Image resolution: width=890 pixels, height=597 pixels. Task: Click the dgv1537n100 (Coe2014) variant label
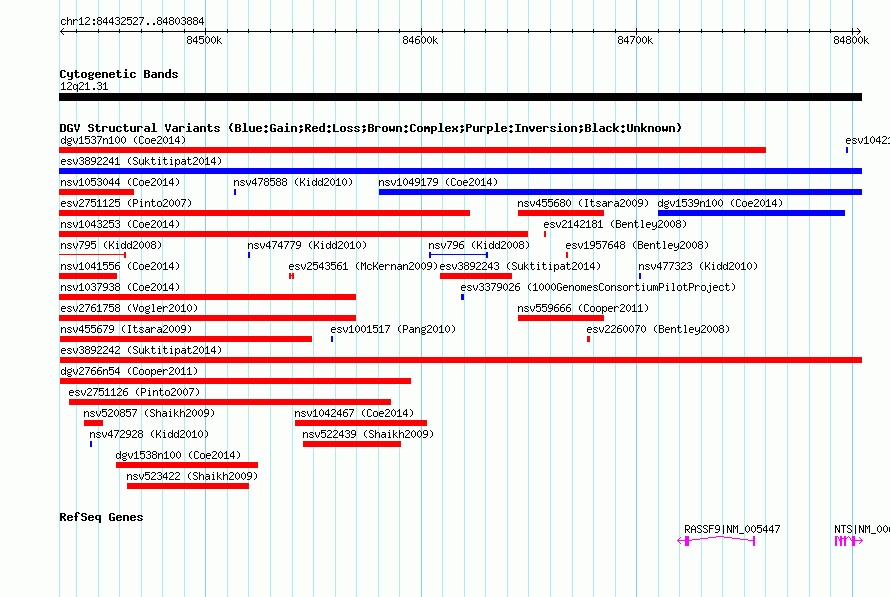point(123,140)
